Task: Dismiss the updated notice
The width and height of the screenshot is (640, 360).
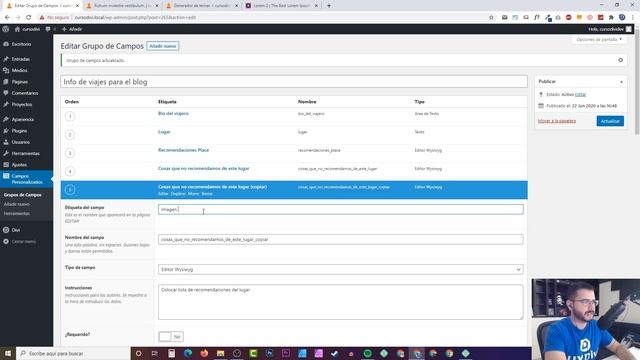Action: click(620, 60)
